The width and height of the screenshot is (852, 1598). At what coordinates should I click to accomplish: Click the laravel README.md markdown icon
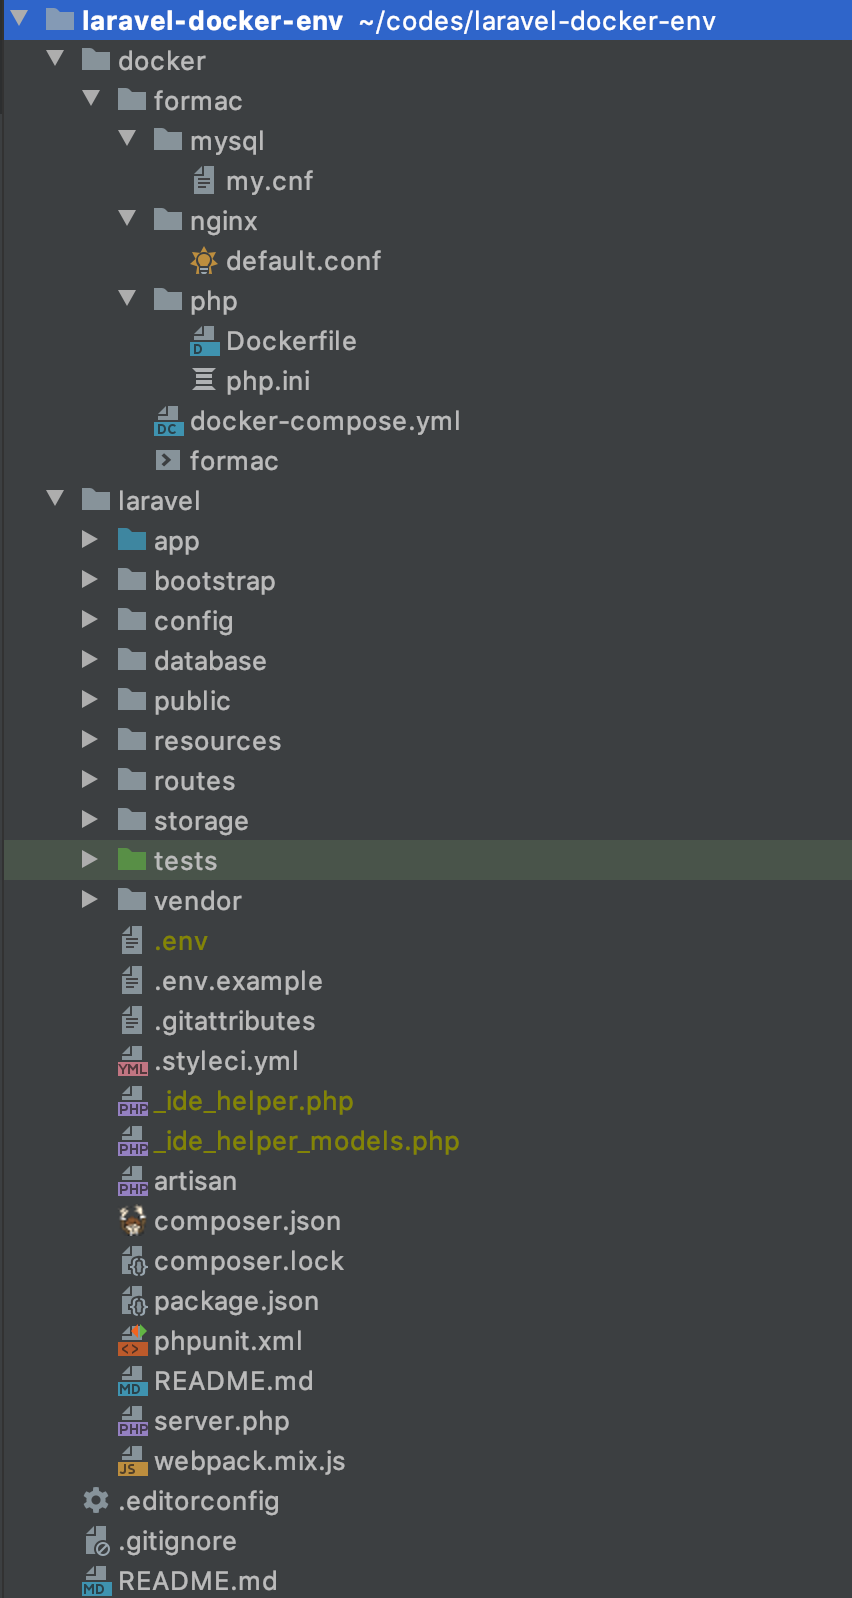[x=132, y=1381]
